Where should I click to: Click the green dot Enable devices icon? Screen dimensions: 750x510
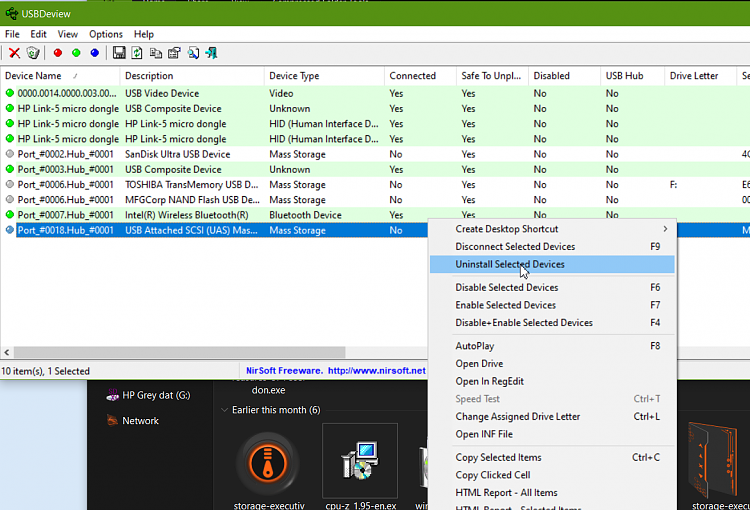(x=76, y=53)
